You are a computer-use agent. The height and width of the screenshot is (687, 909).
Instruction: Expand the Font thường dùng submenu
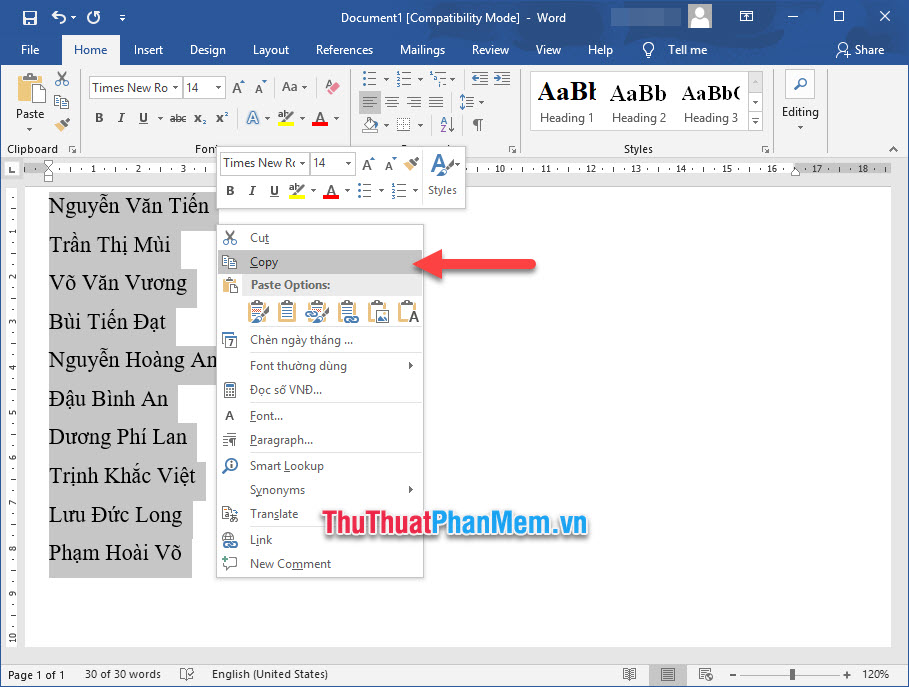point(300,366)
